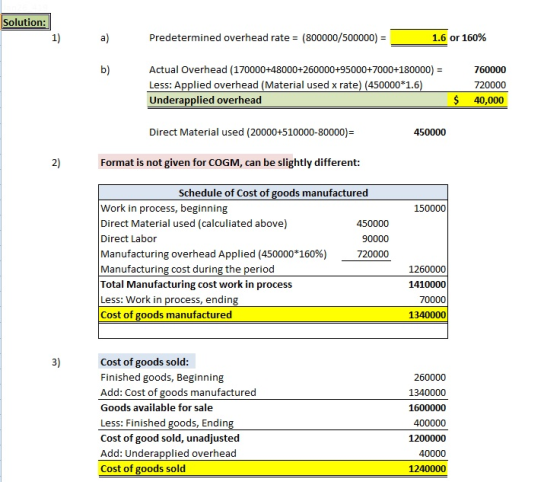The height and width of the screenshot is (482, 560).
Task: Click 'Finished goods, Beginning' label
Action: 162,377
